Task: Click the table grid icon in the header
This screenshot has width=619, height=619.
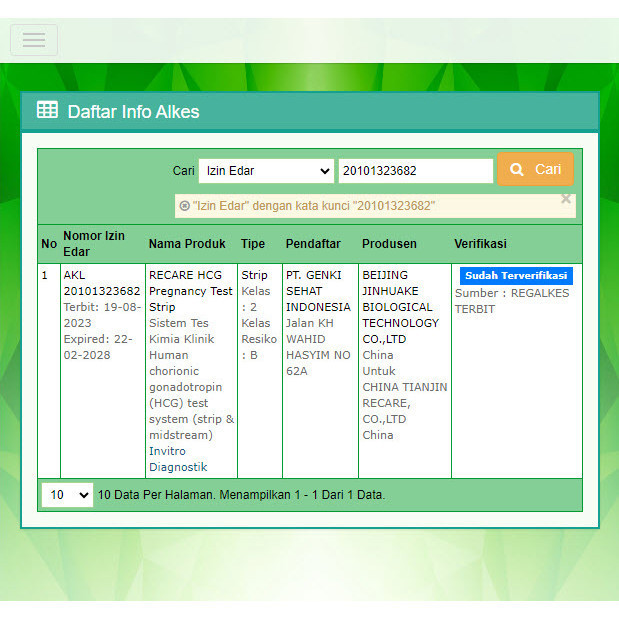Action: coord(47,111)
